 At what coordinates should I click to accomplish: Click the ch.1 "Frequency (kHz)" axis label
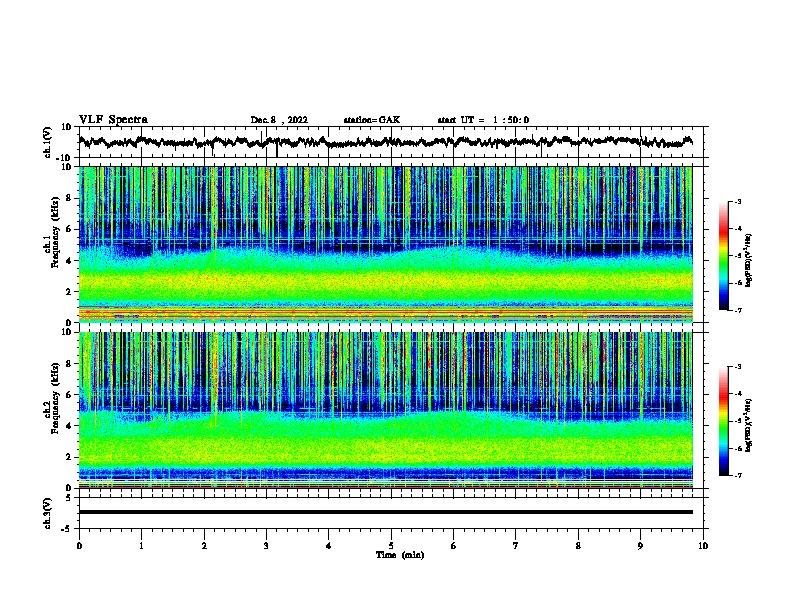(x=55, y=232)
